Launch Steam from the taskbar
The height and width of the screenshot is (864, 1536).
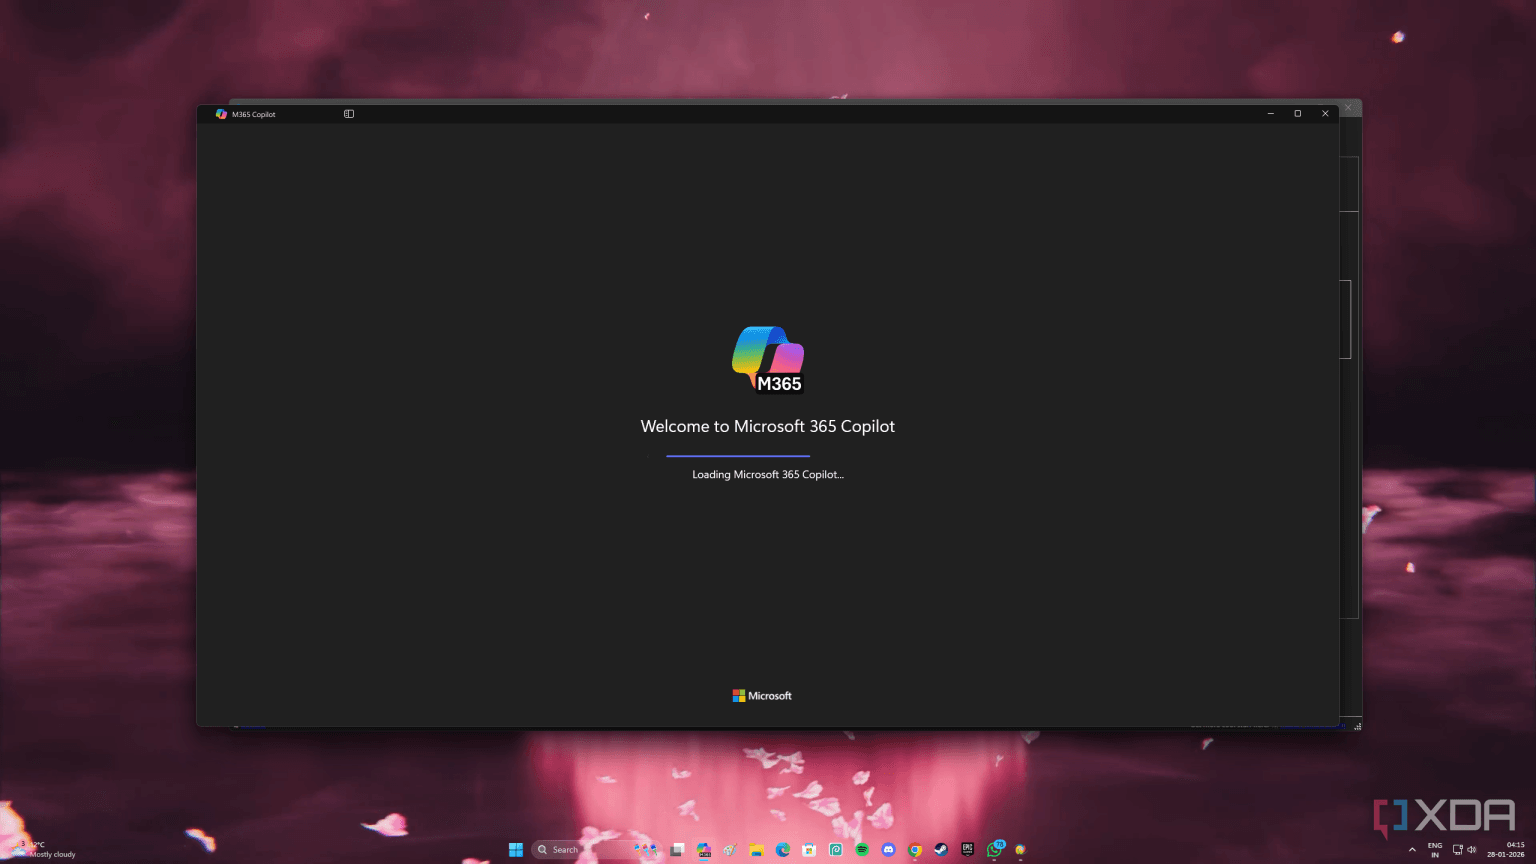pyautogui.click(x=941, y=850)
